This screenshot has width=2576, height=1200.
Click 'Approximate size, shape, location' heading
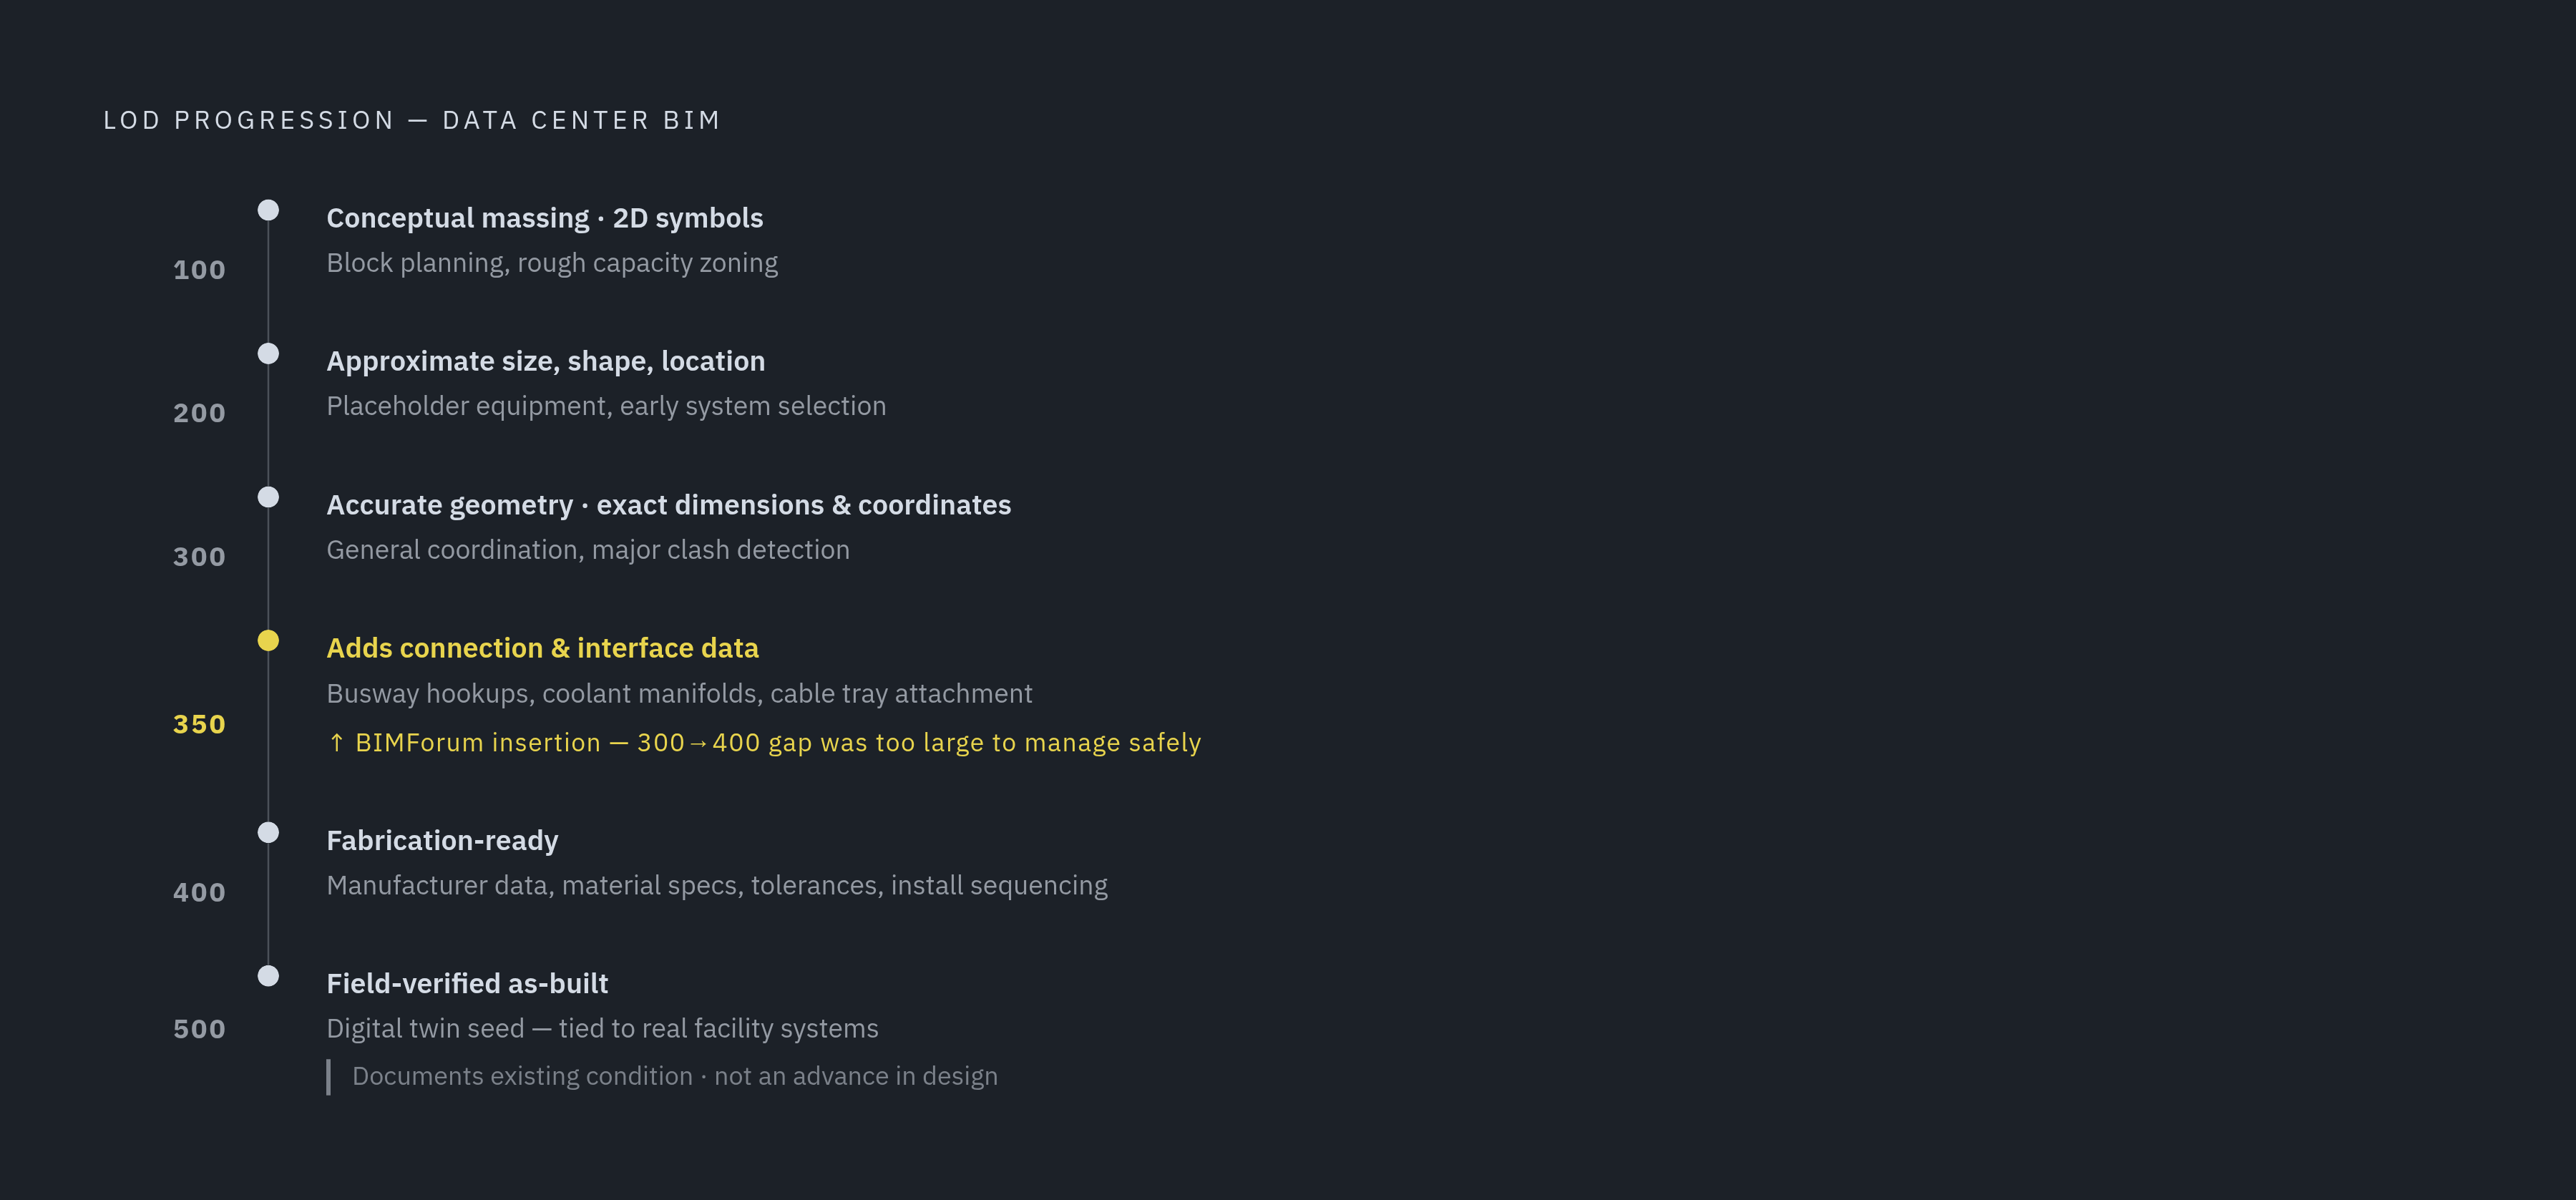pos(545,361)
